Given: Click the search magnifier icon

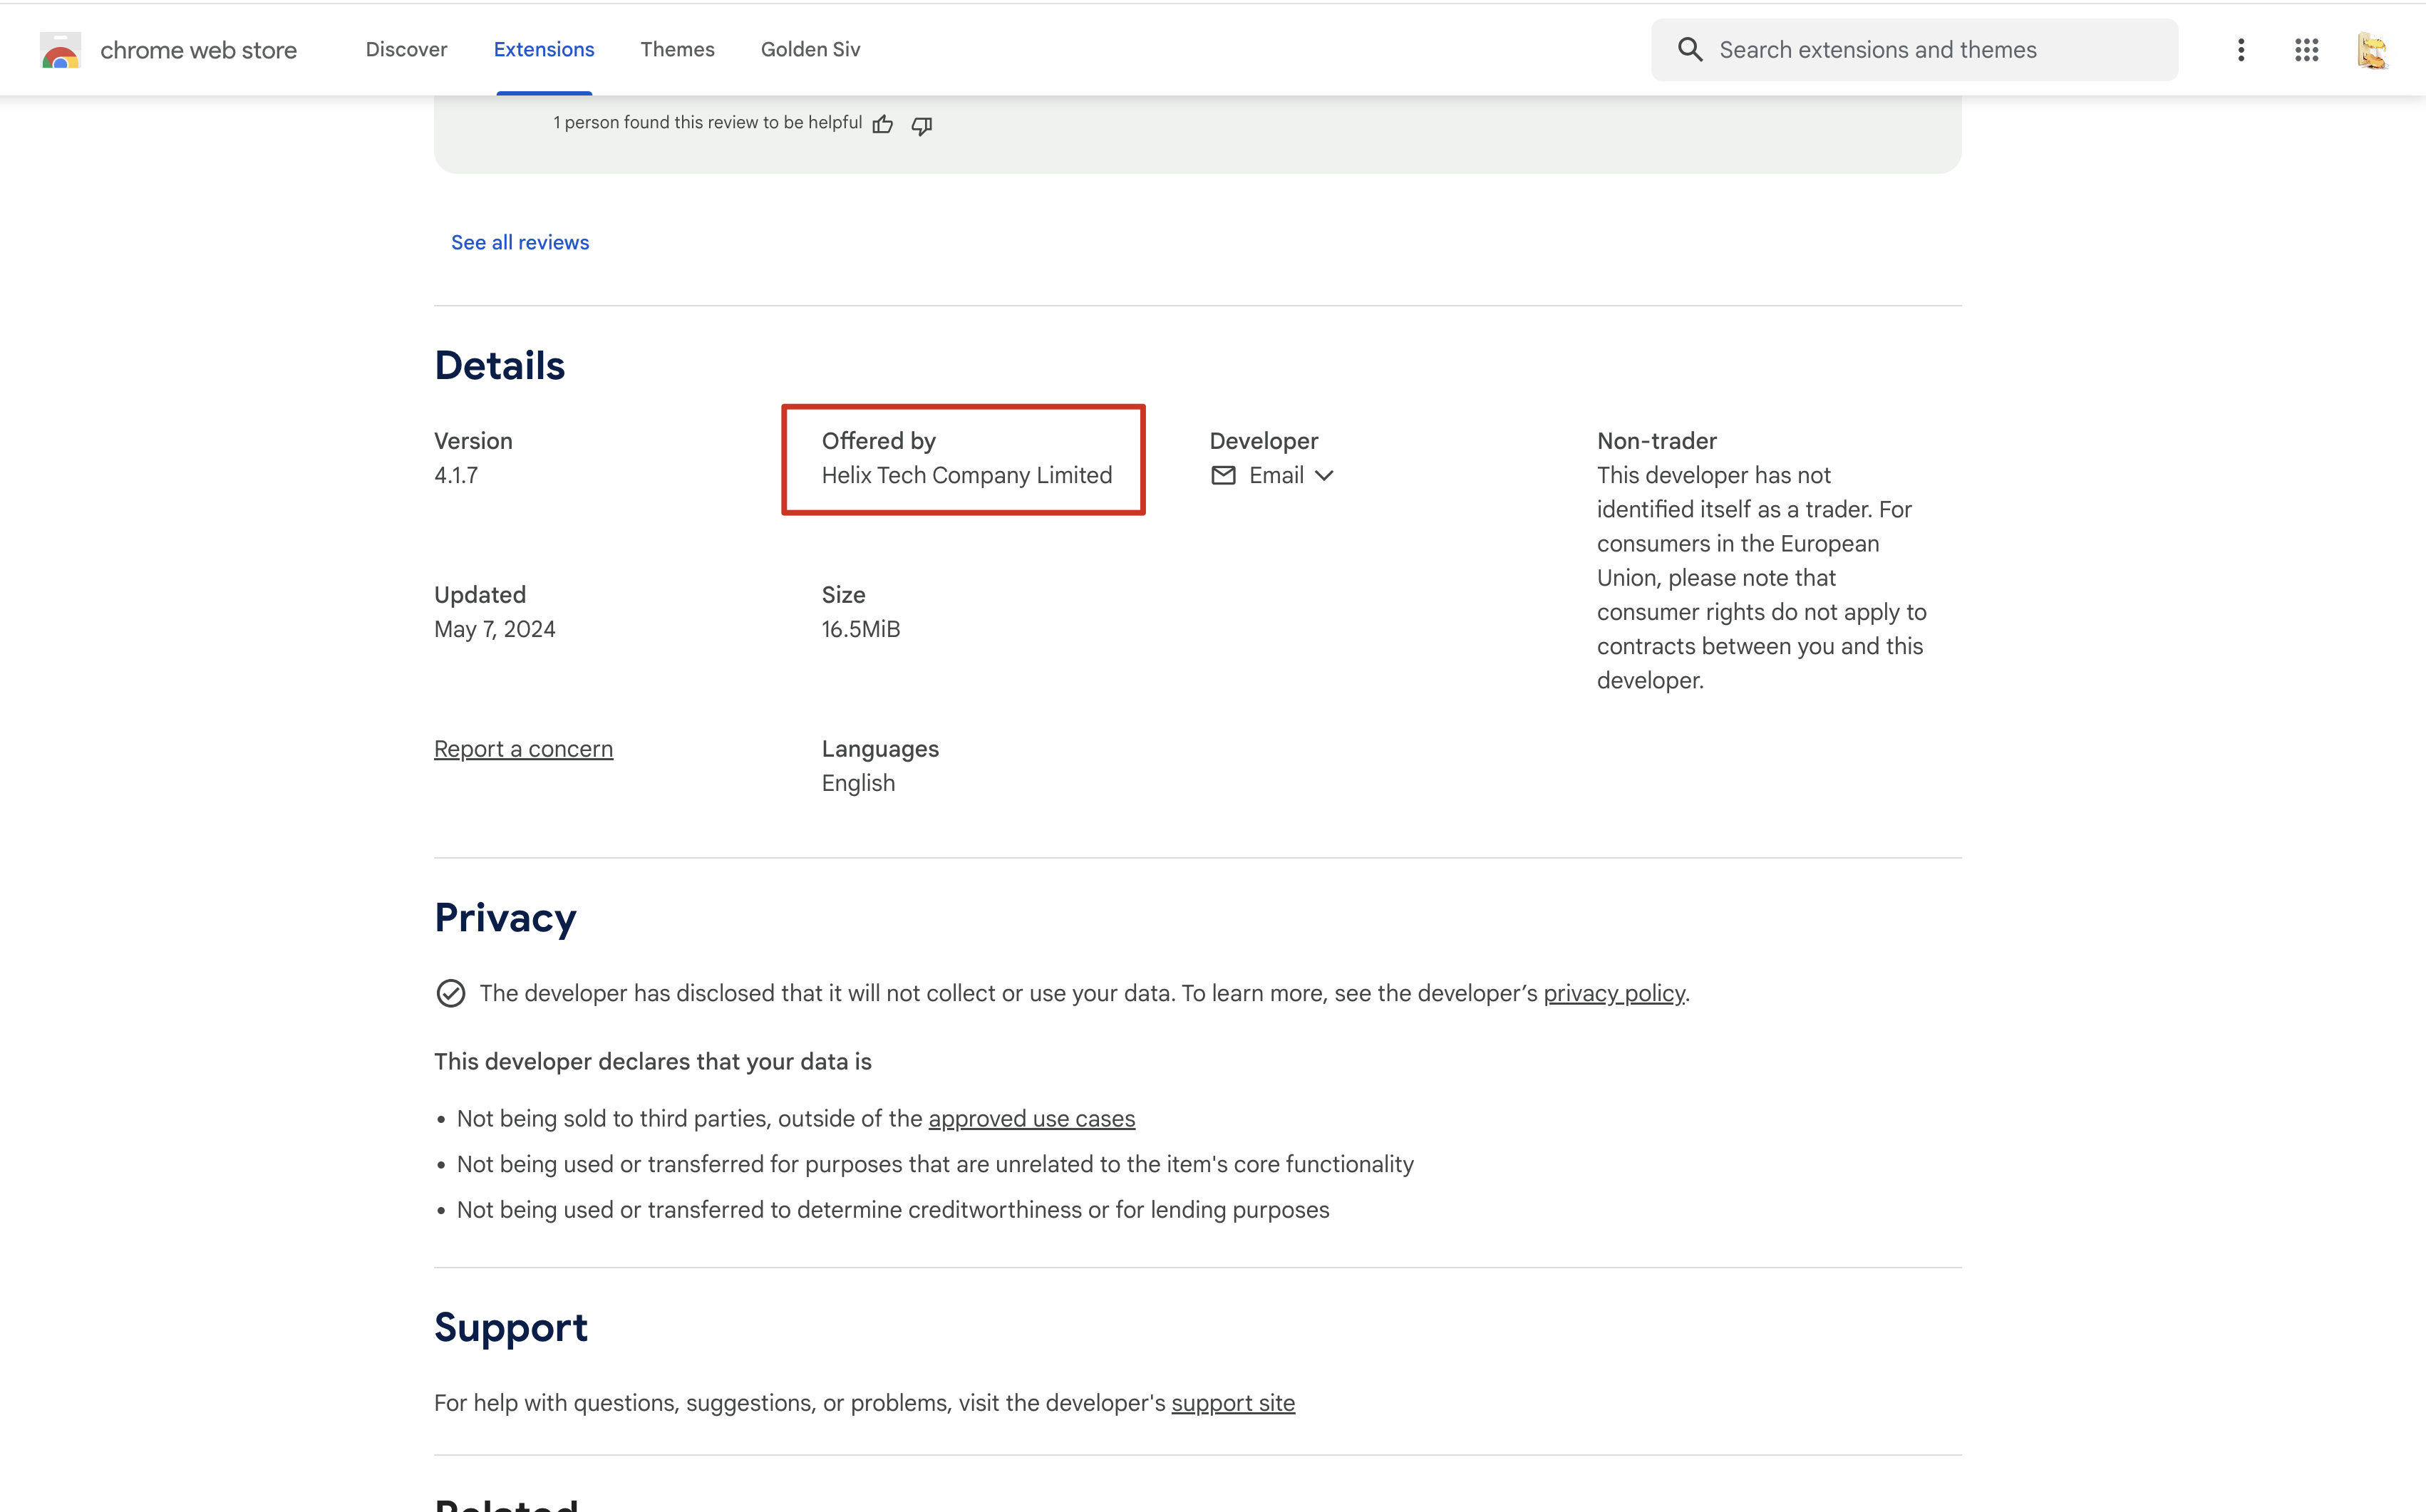Looking at the screenshot, I should tap(1690, 50).
